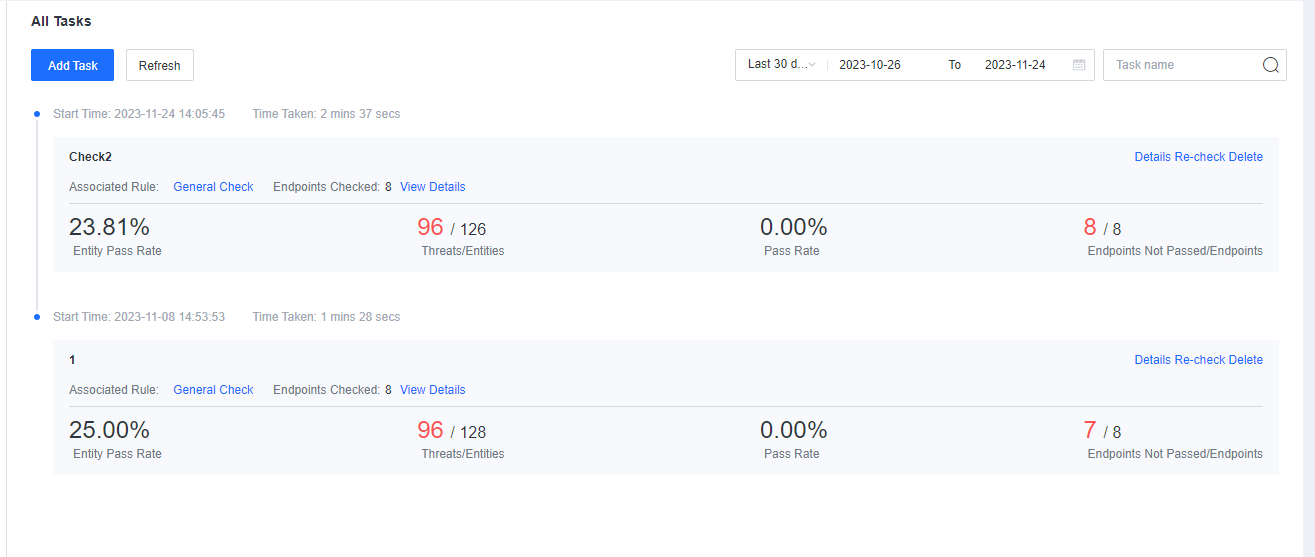This screenshot has height=557, width=1315.
Task: Select the end date 2023-11-24 field
Action: [x=1015, y=65]
